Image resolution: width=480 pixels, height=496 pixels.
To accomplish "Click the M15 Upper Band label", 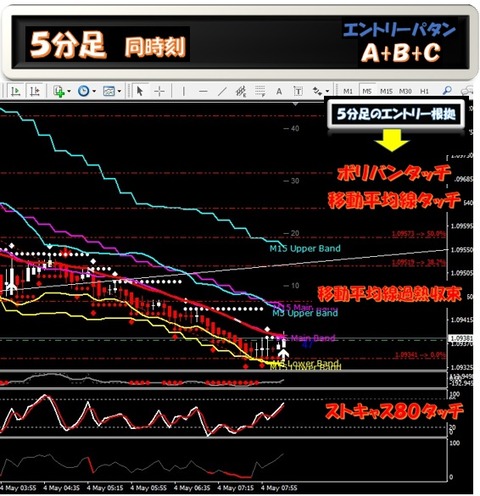I will [x=305, y=248].
